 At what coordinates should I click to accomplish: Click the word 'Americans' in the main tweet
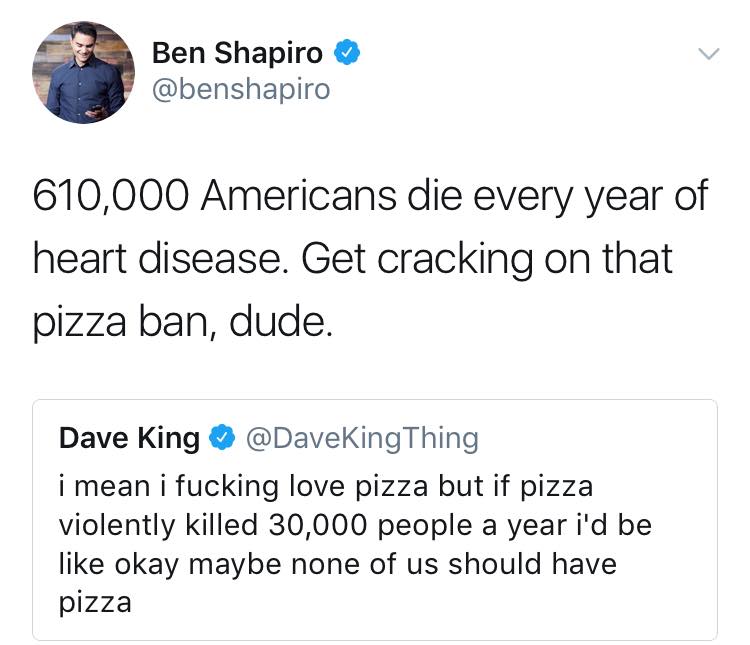tap(298, 196)
